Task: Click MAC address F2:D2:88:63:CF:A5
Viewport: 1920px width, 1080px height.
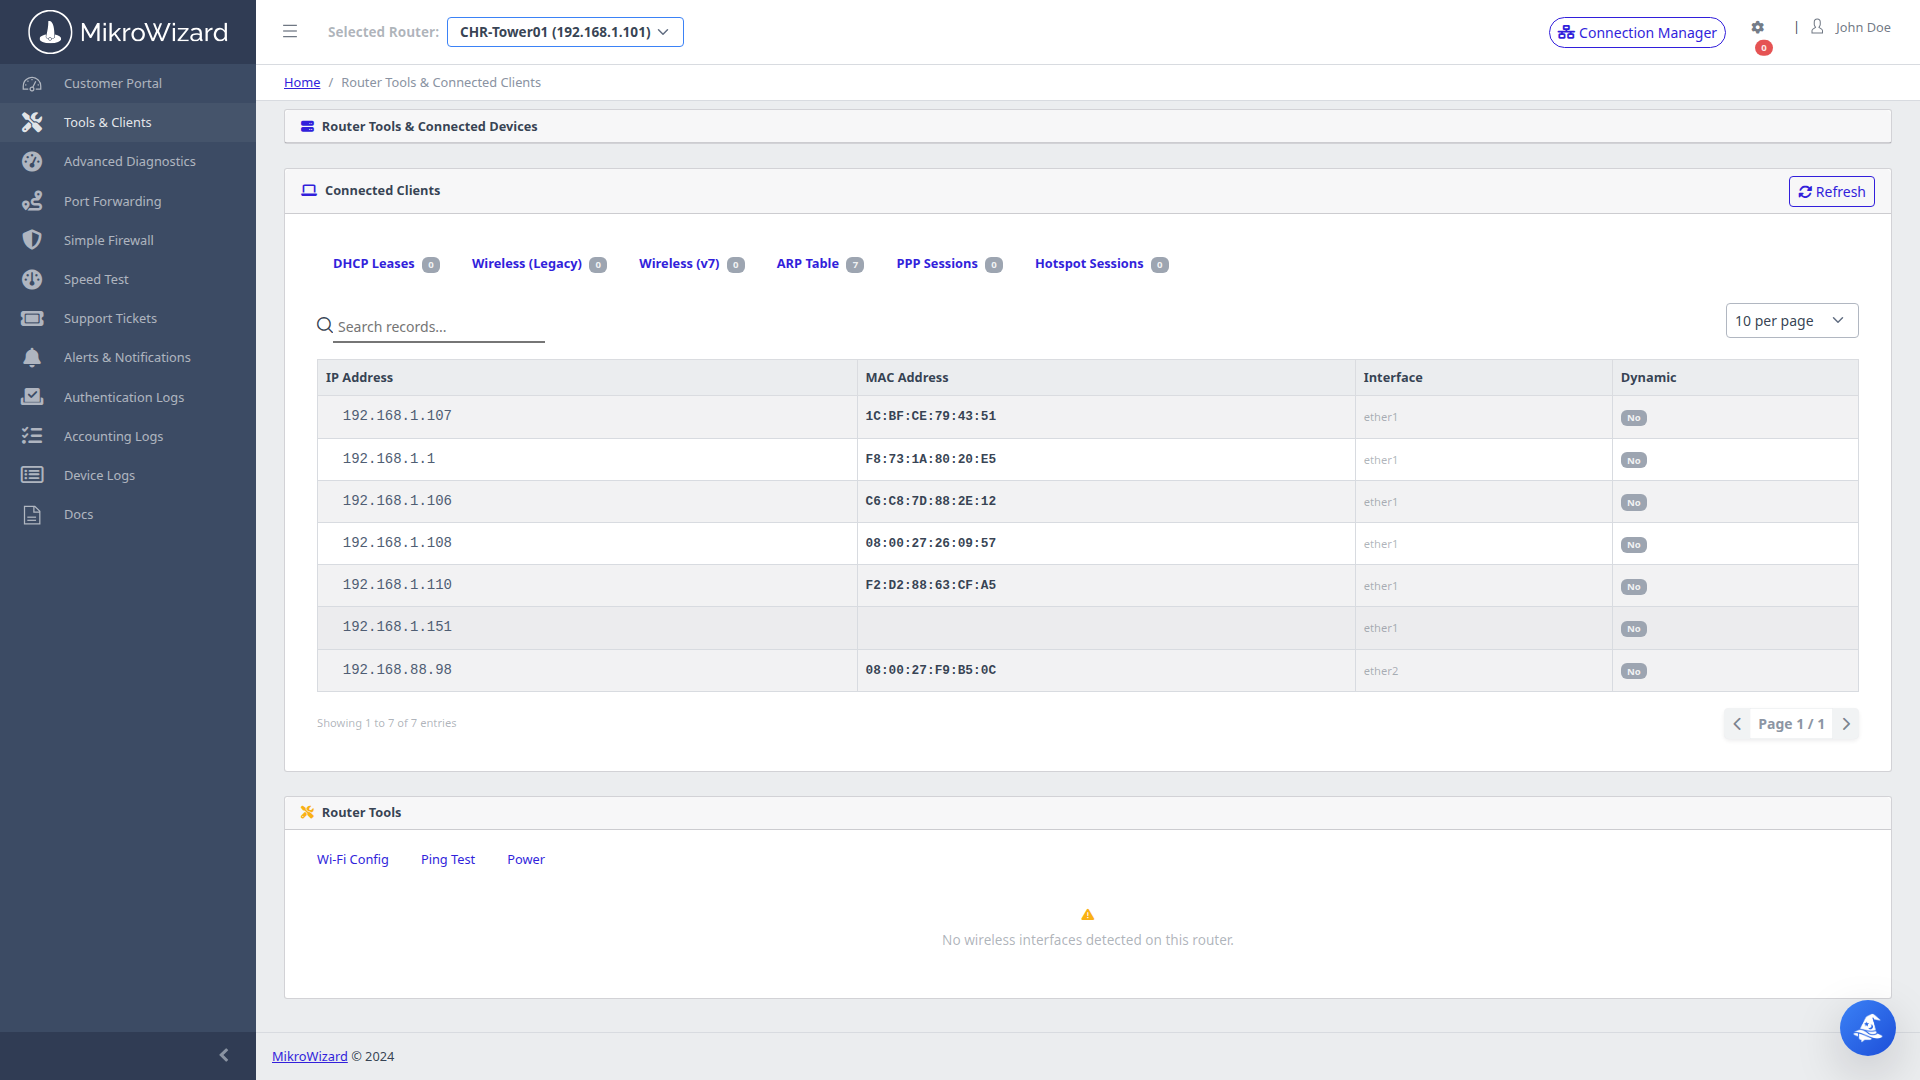Action: click(931, 585)
